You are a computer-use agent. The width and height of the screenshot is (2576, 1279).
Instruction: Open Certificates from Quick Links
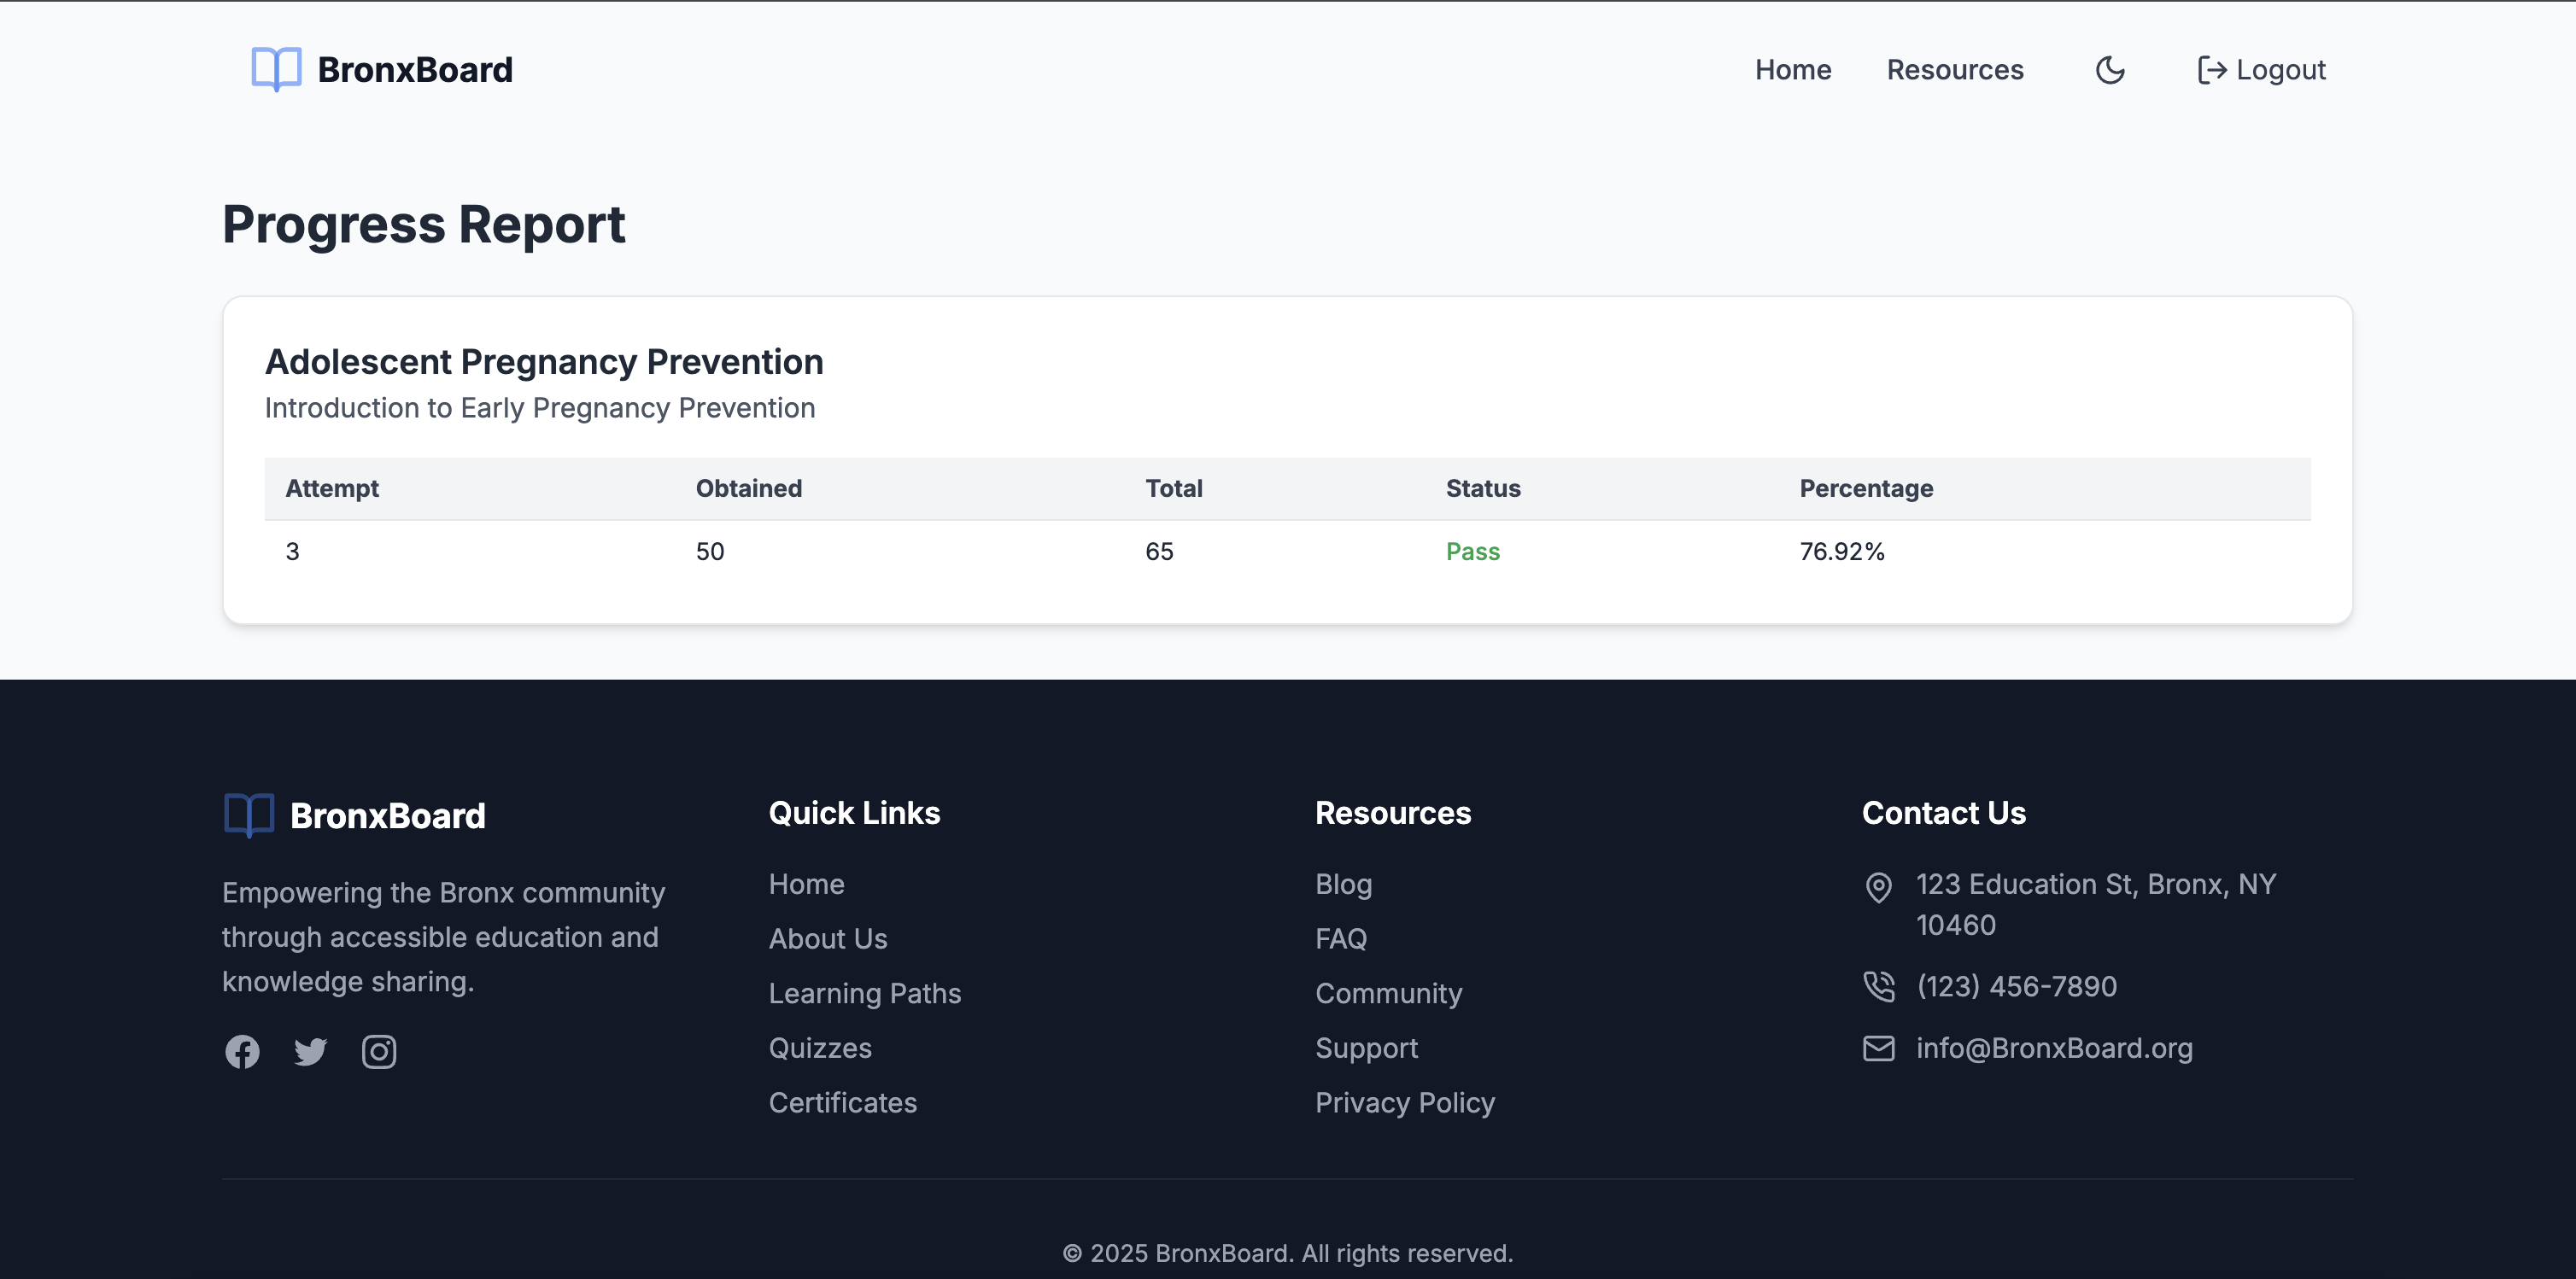(842, 1102)
